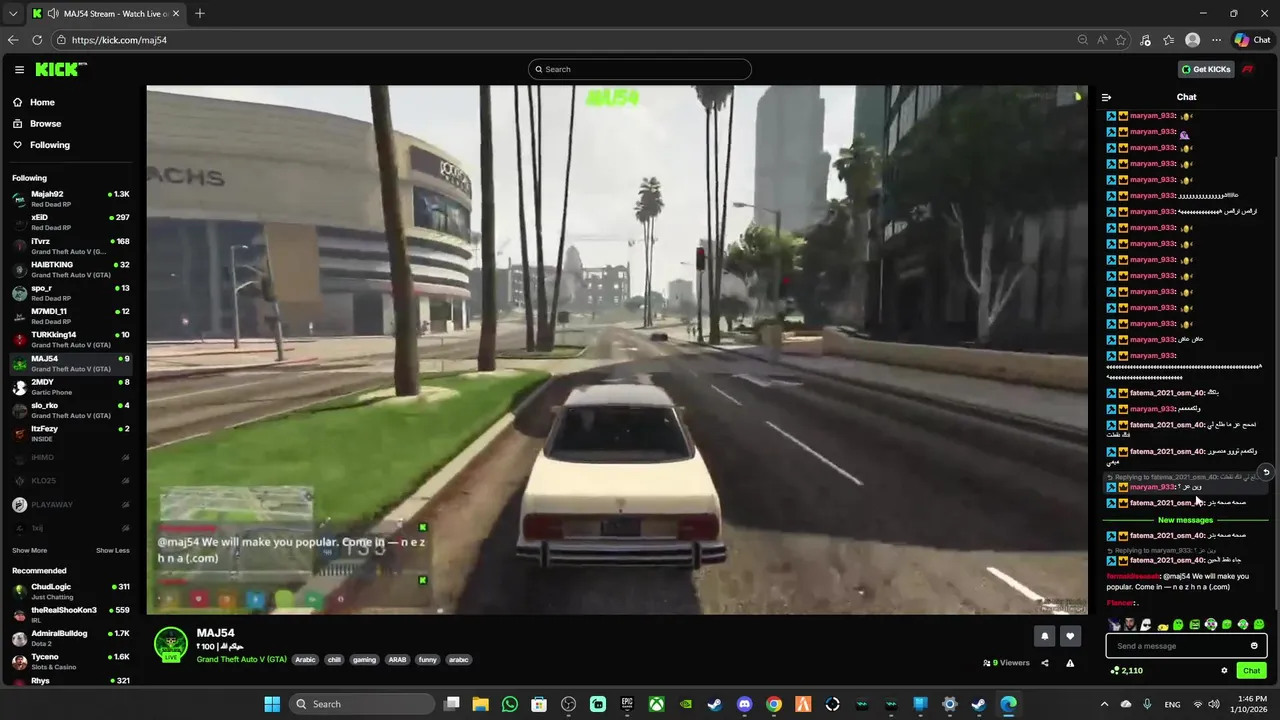Image resolution: width=1280 pixels, height=720 pixels.
Task: Click the Get KICKs button
Action: pos(1206,69)
